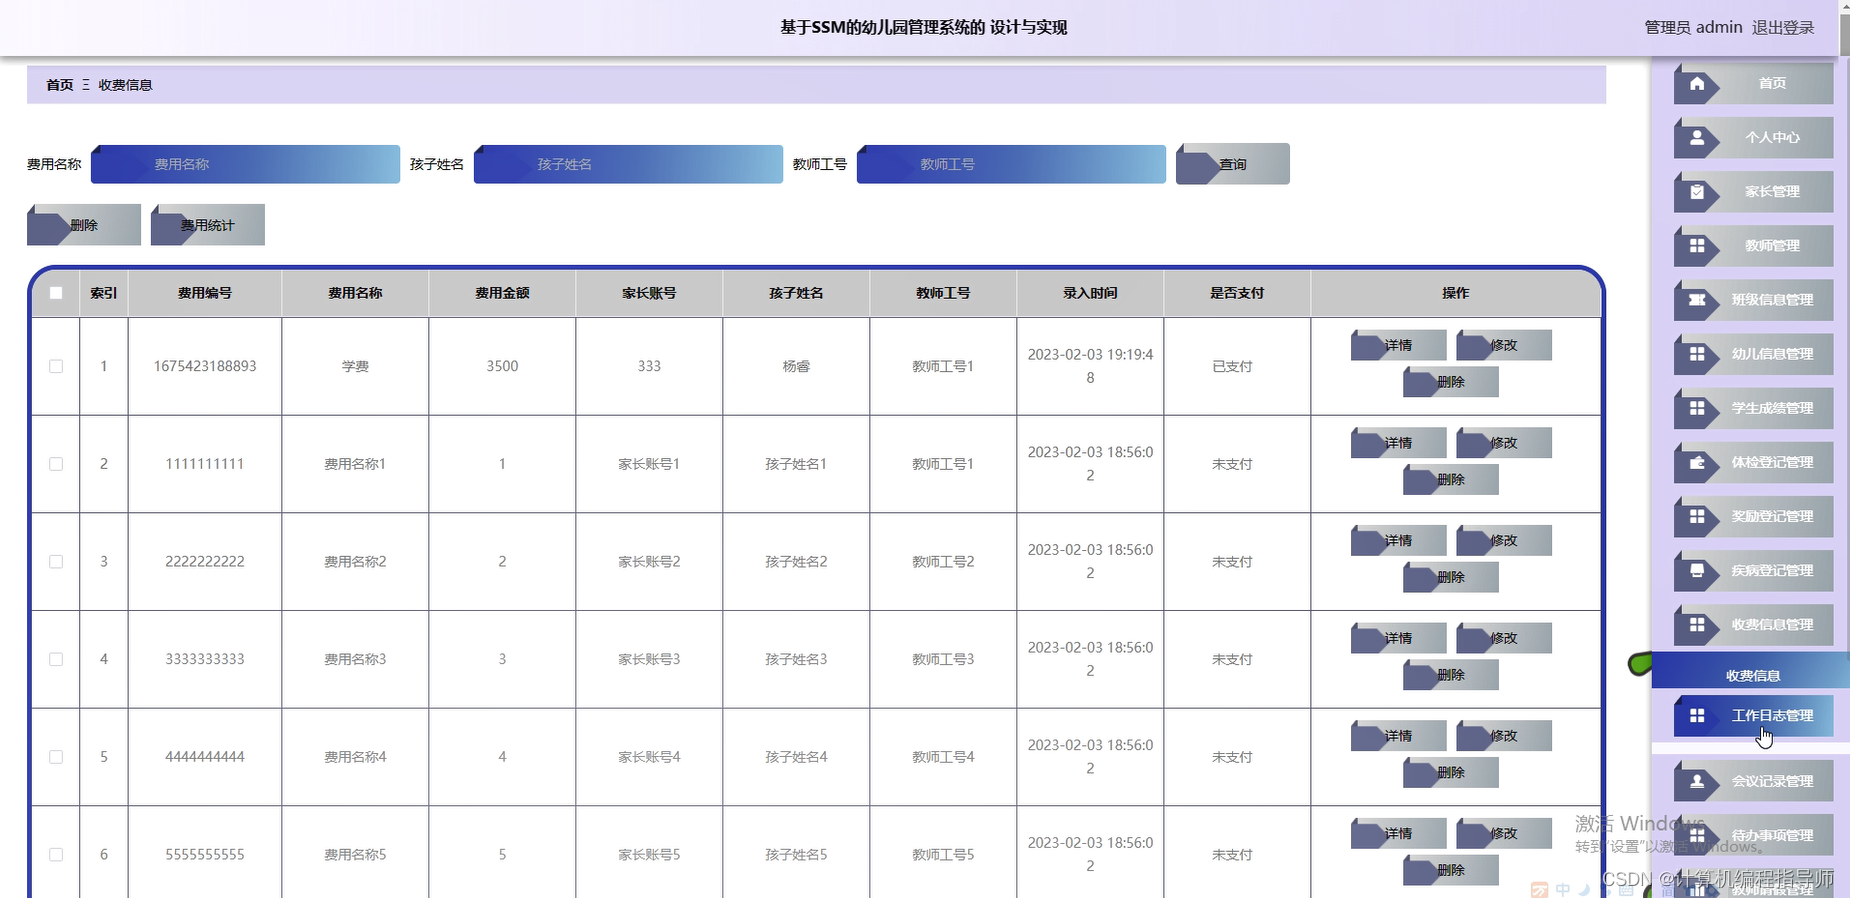Open 教师管理 menu in sidebar

pos(1754,246)
